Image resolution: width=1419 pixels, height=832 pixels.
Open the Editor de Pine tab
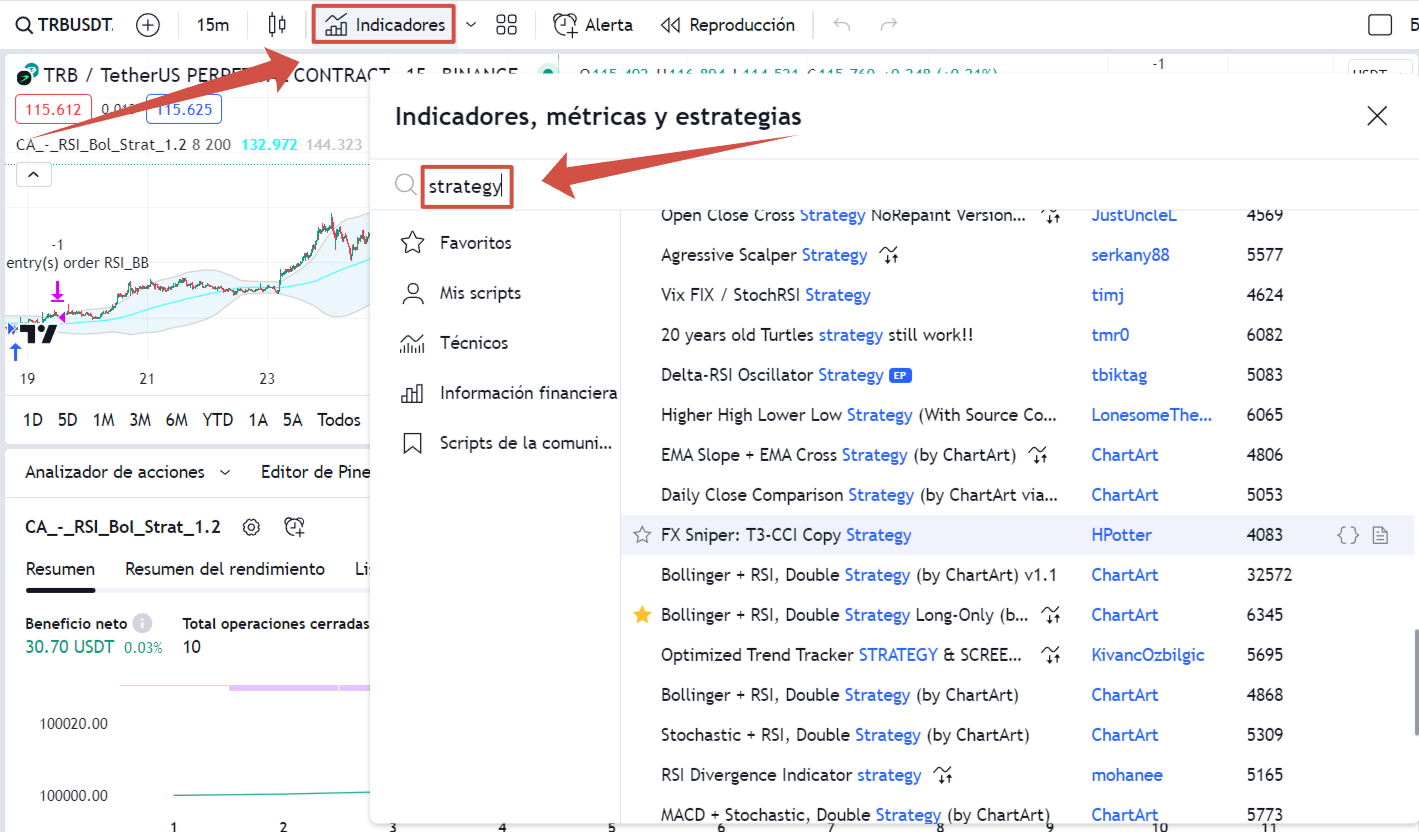coord(315,472)
